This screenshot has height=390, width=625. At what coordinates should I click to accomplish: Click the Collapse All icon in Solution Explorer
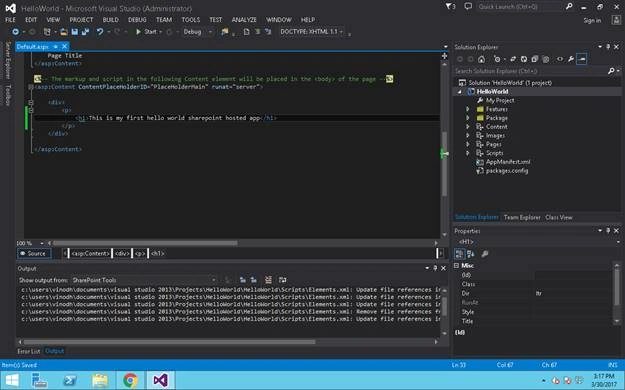(535, 59)
